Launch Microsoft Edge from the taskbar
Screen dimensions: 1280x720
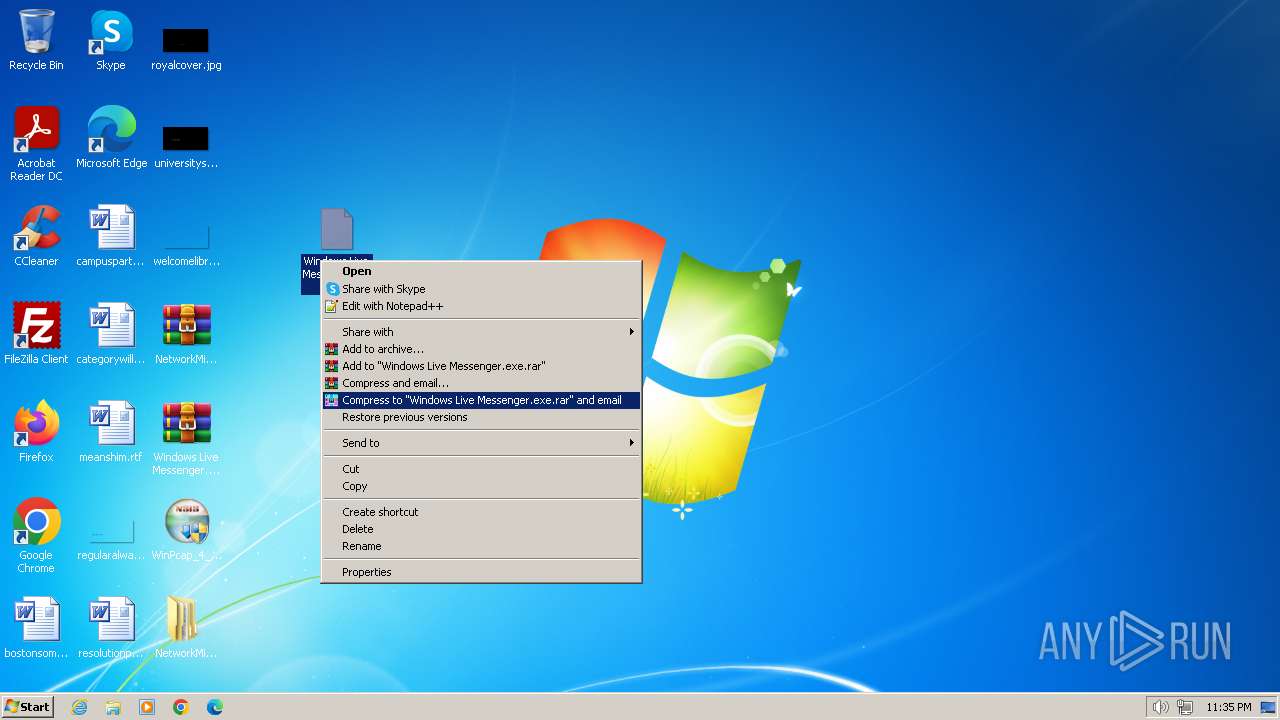point(215,707)
